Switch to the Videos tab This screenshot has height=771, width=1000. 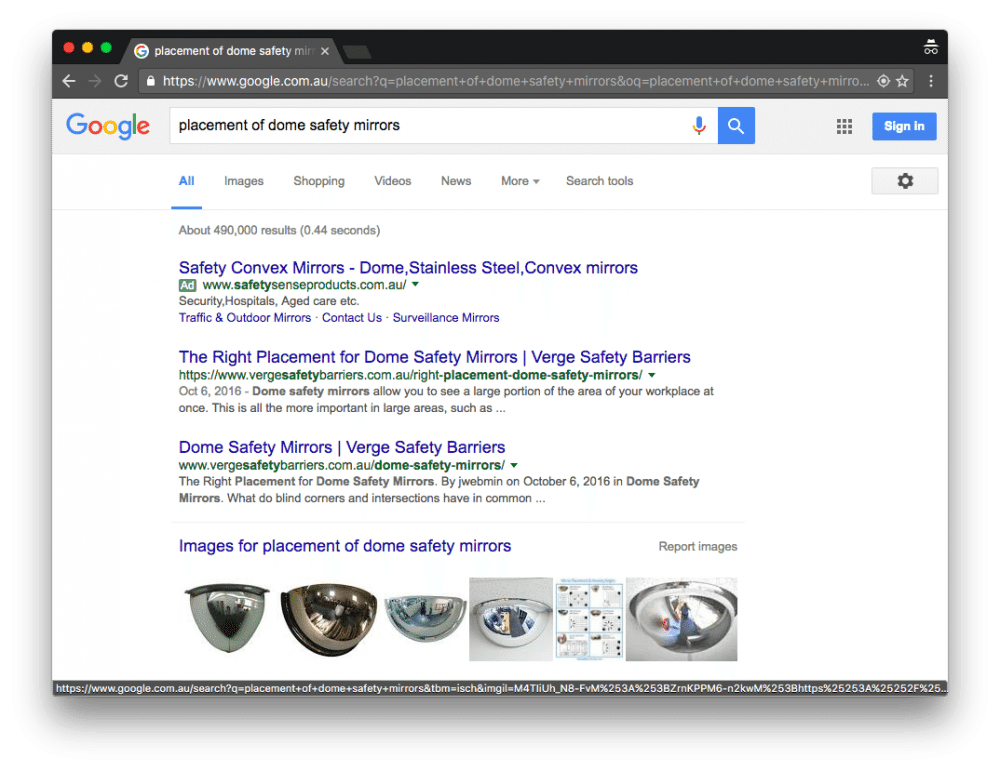pos(393,181)
